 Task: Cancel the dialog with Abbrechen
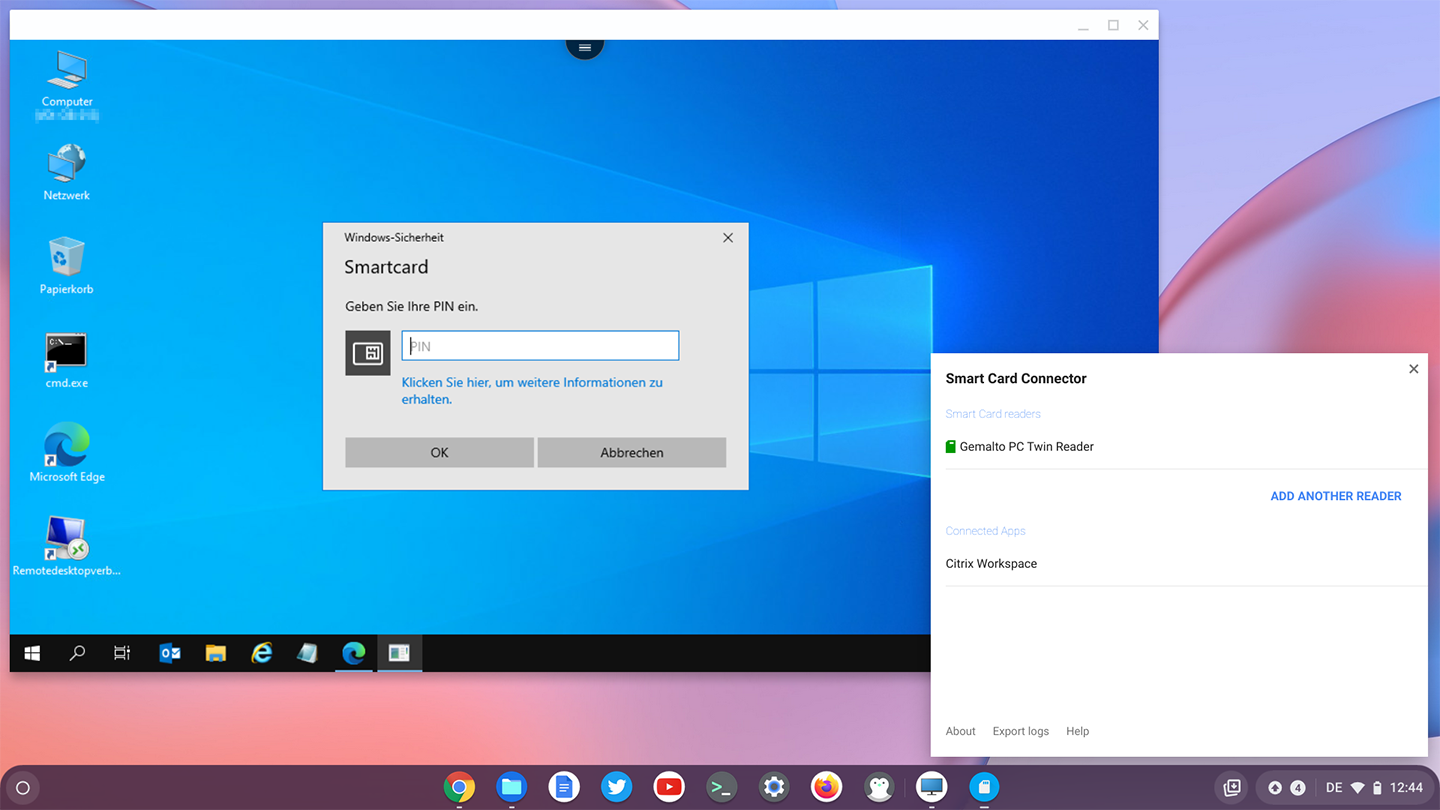point(632,452)
